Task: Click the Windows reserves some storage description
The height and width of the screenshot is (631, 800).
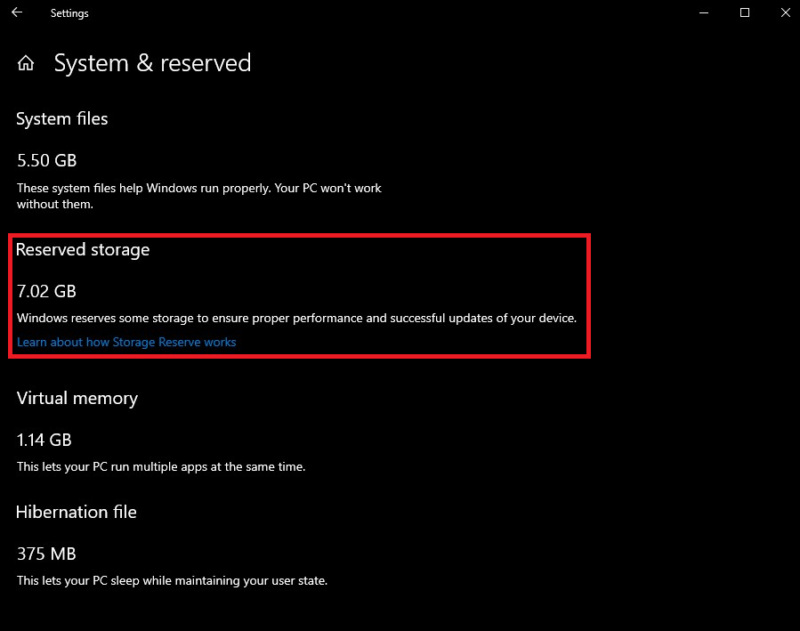Action: click(296, 318)
